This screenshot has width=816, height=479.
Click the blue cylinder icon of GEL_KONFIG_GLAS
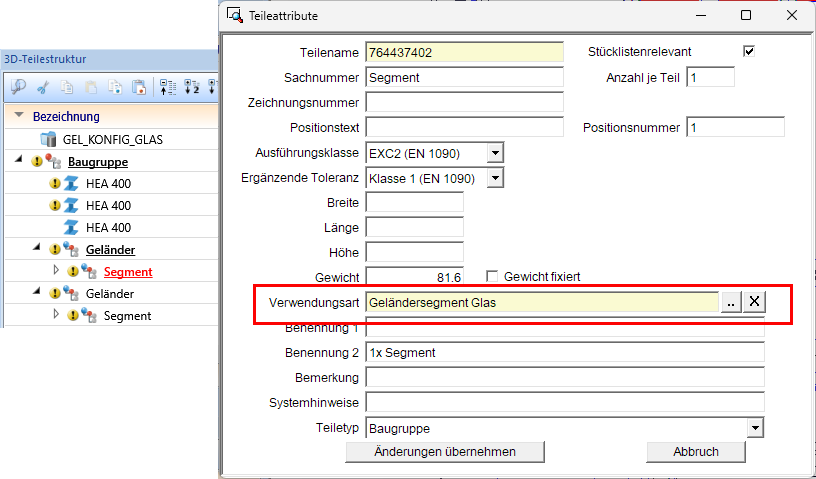tap(48, 140)
